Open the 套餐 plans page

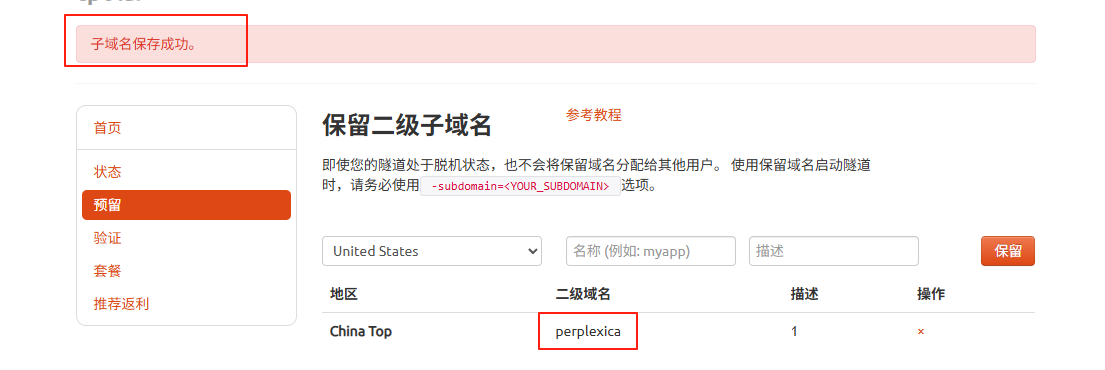(107, 271)
